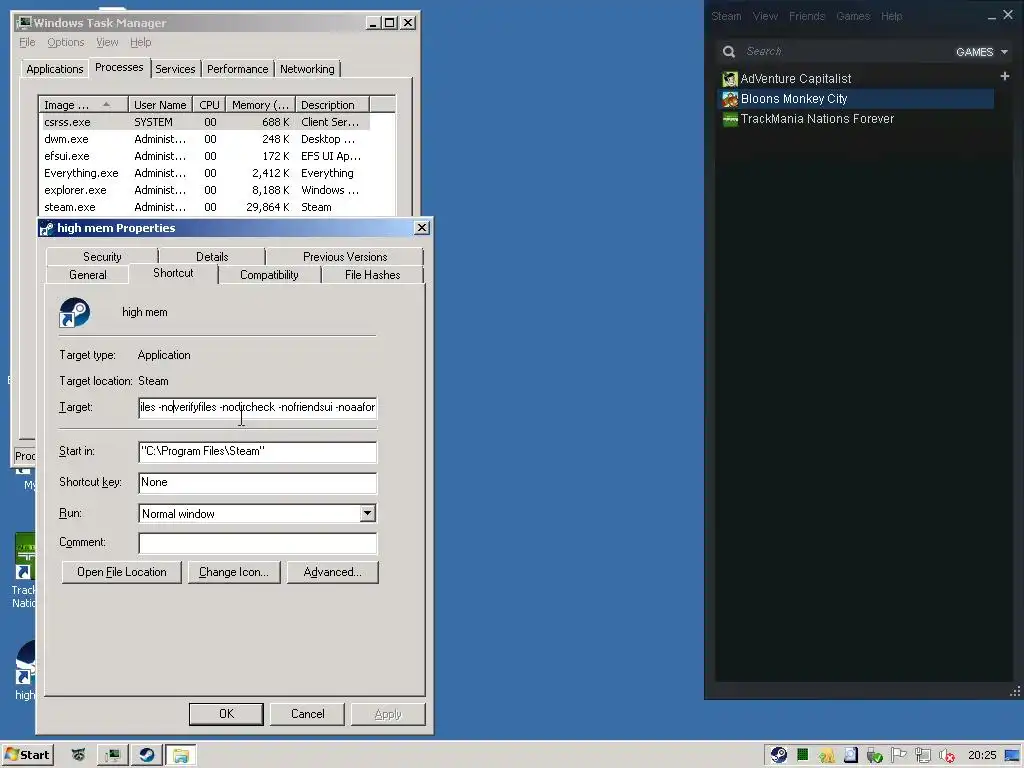Open the Run dropdown arrow
Viewport: 1024px width, 768px height.
coord(368,513)
